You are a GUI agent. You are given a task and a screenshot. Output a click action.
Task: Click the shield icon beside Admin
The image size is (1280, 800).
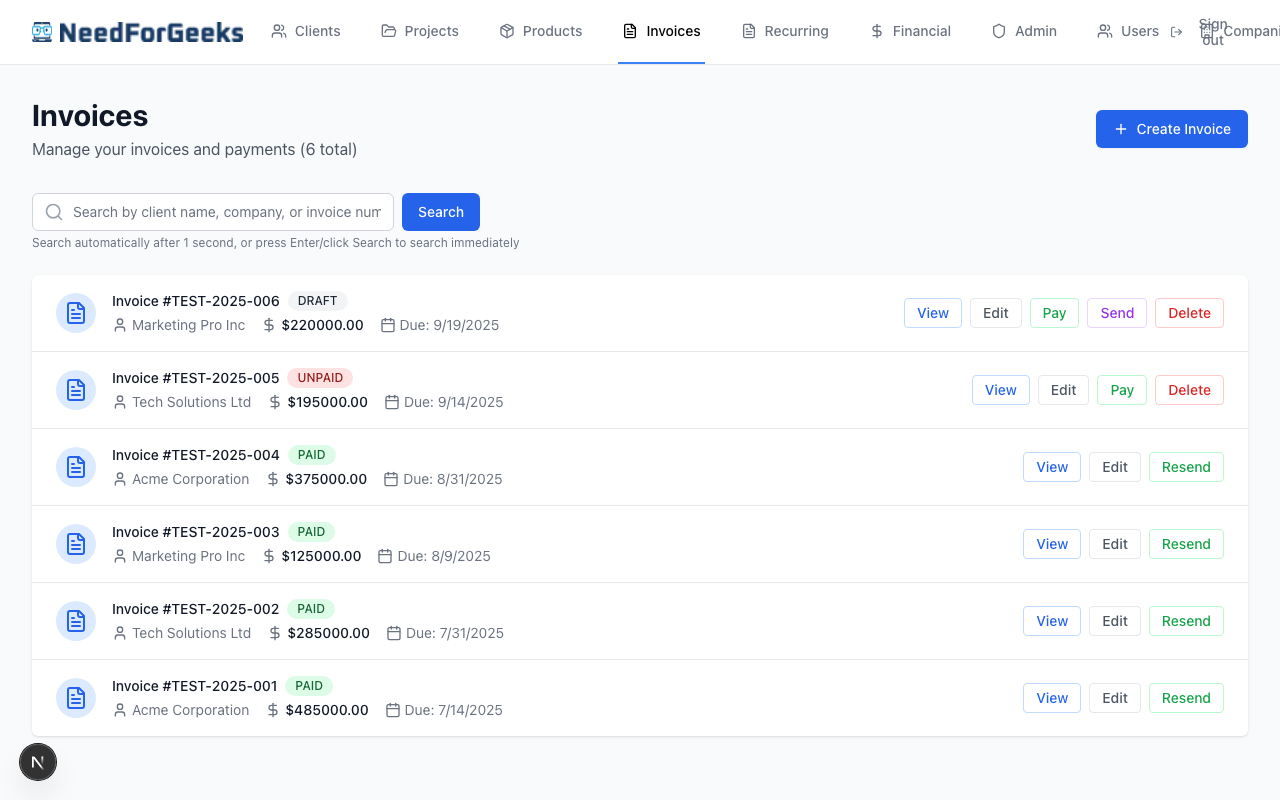point(997,31)
